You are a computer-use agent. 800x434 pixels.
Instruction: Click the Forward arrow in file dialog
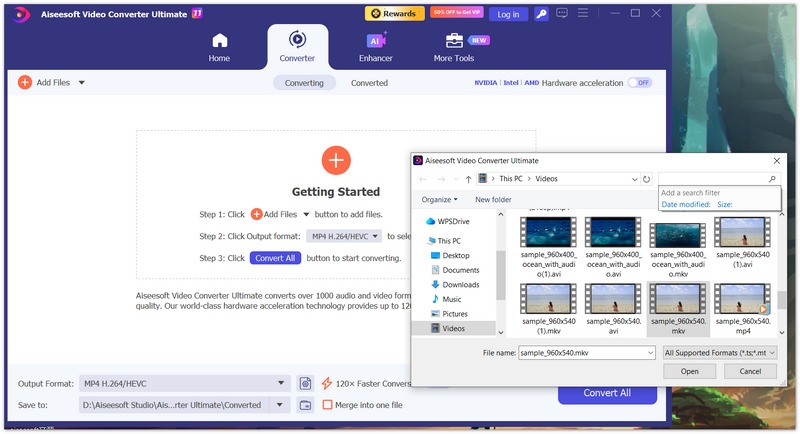pos(441,179)
